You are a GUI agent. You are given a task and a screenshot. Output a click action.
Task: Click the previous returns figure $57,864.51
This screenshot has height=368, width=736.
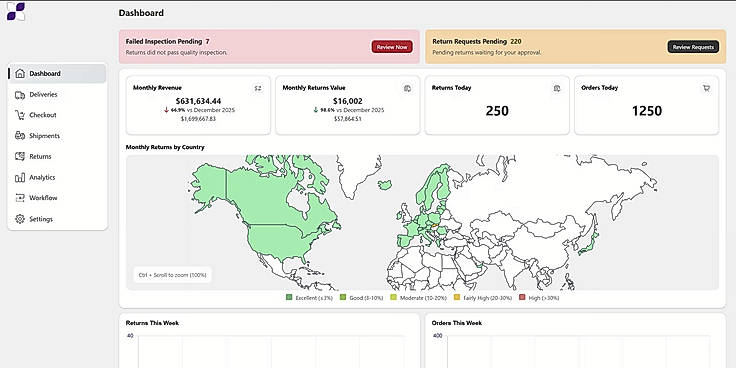(x=347, y=119)
